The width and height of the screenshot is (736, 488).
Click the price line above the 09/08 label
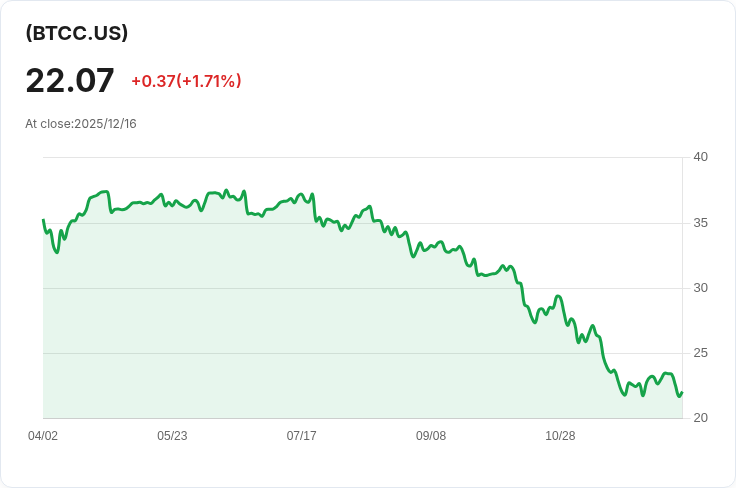431,246
